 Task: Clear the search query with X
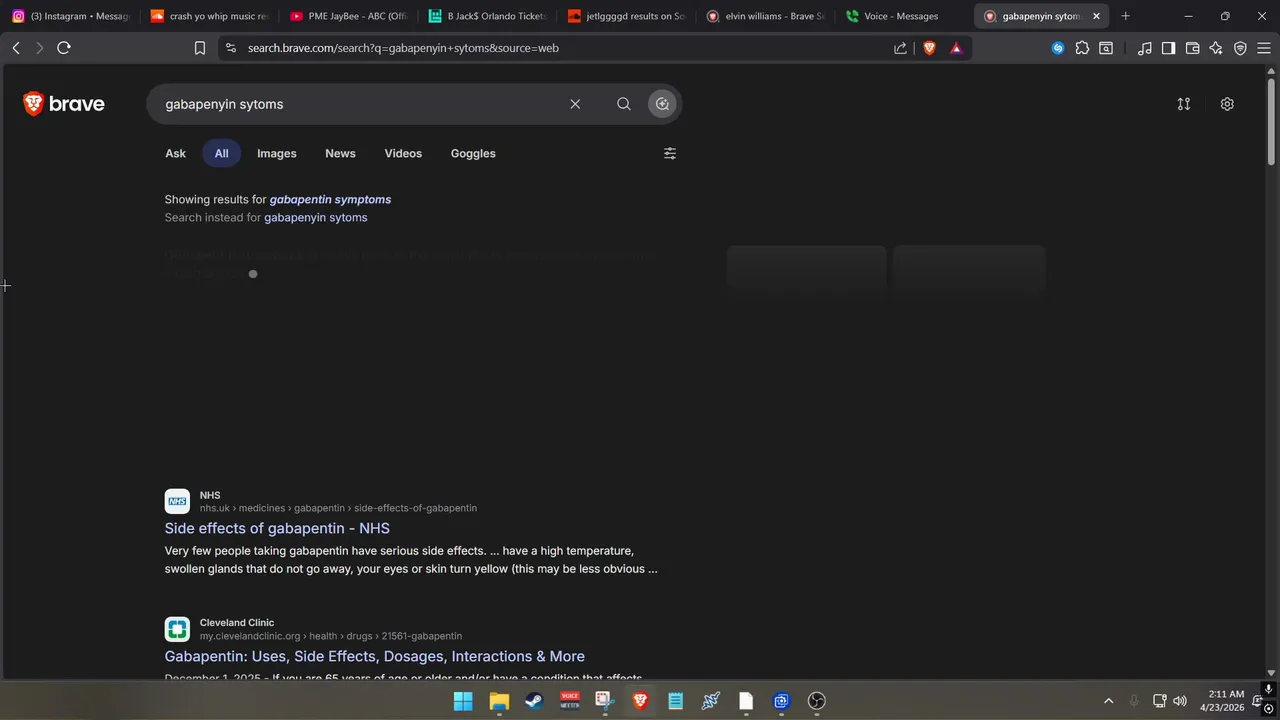[x=575, y=104]
